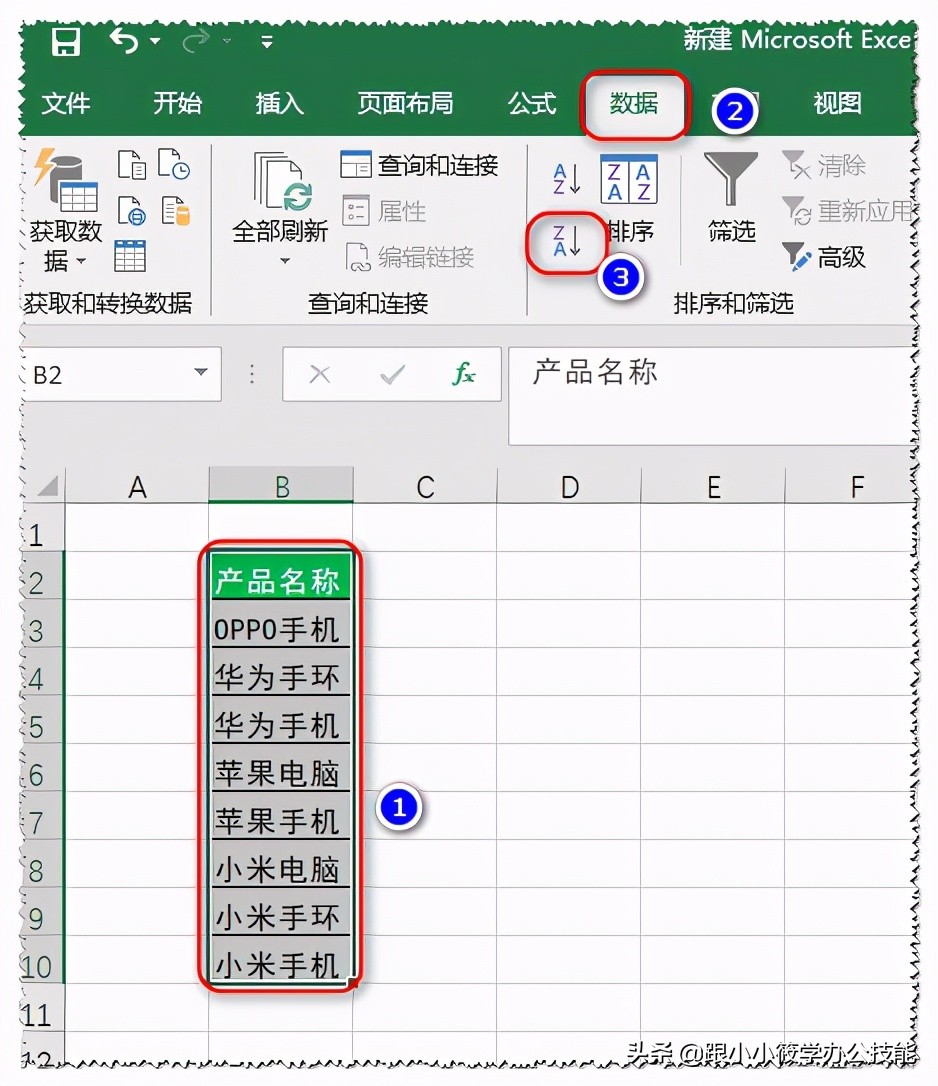Select column B header
938x1086 pixels.
point(281,486)
